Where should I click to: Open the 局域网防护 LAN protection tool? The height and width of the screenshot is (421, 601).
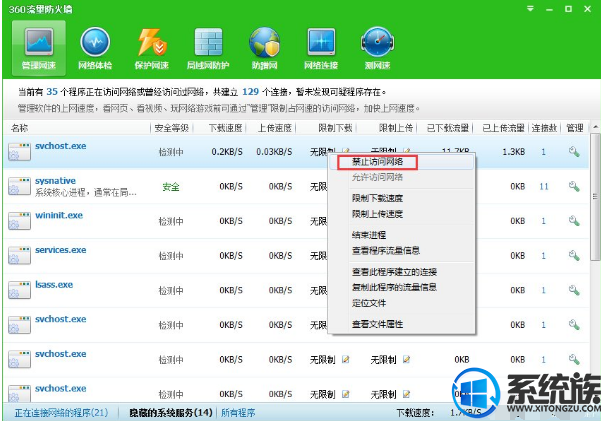click(208, 48)
